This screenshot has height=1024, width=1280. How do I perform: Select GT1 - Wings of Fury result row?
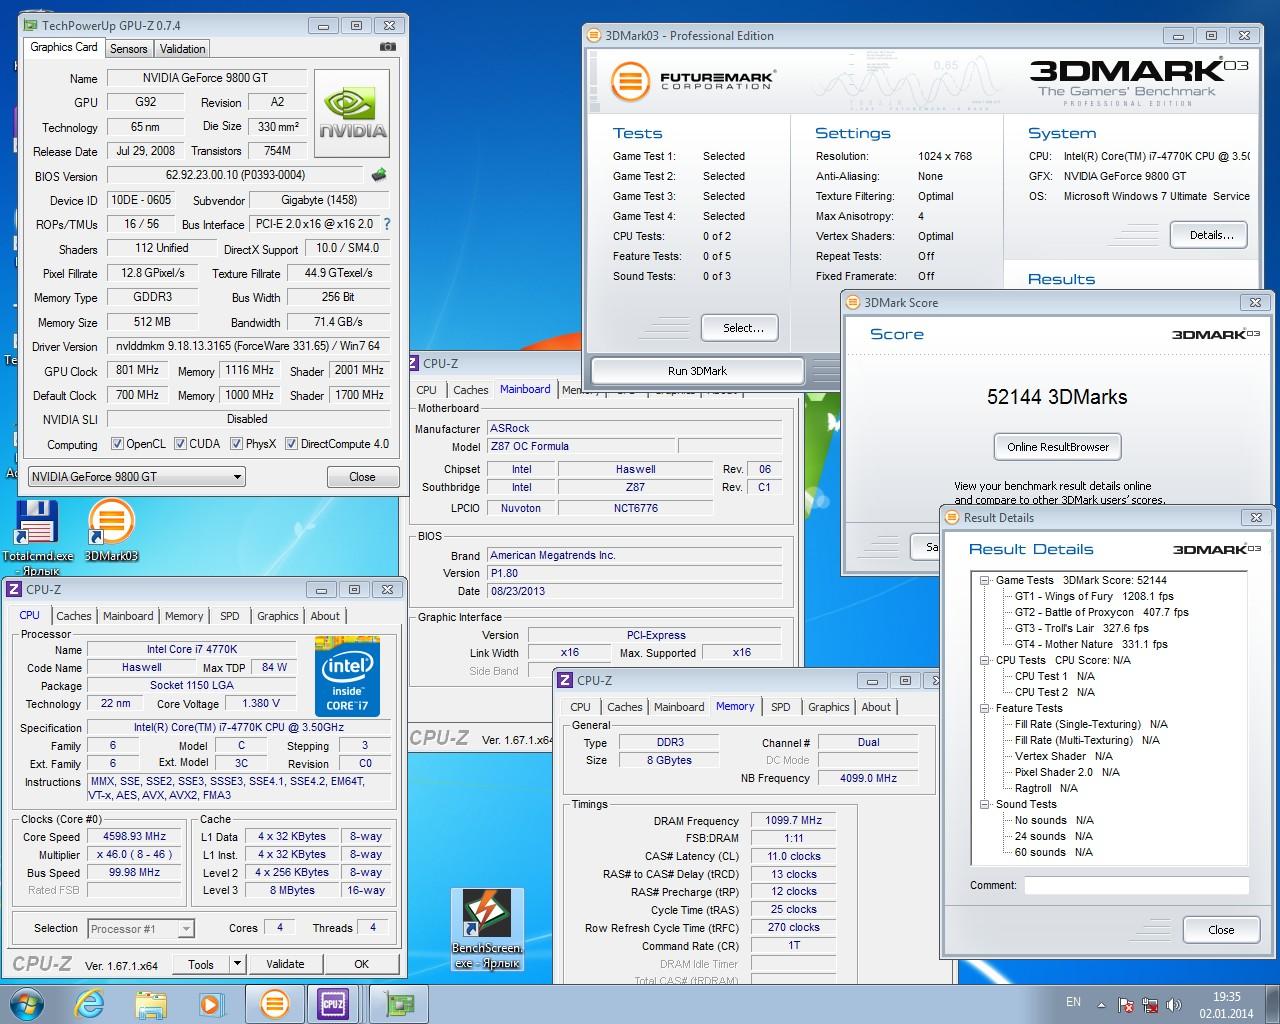[1094, 596]
